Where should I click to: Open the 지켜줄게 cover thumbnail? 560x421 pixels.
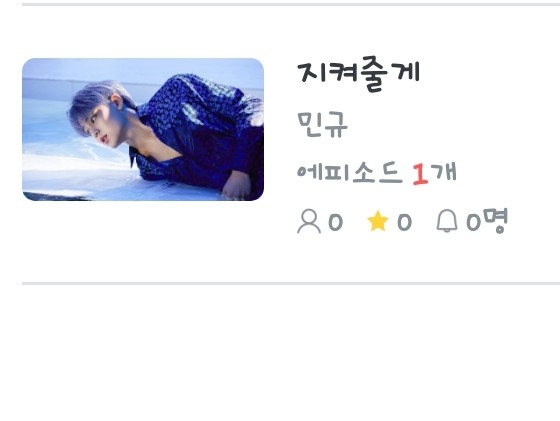pos(143,129)
